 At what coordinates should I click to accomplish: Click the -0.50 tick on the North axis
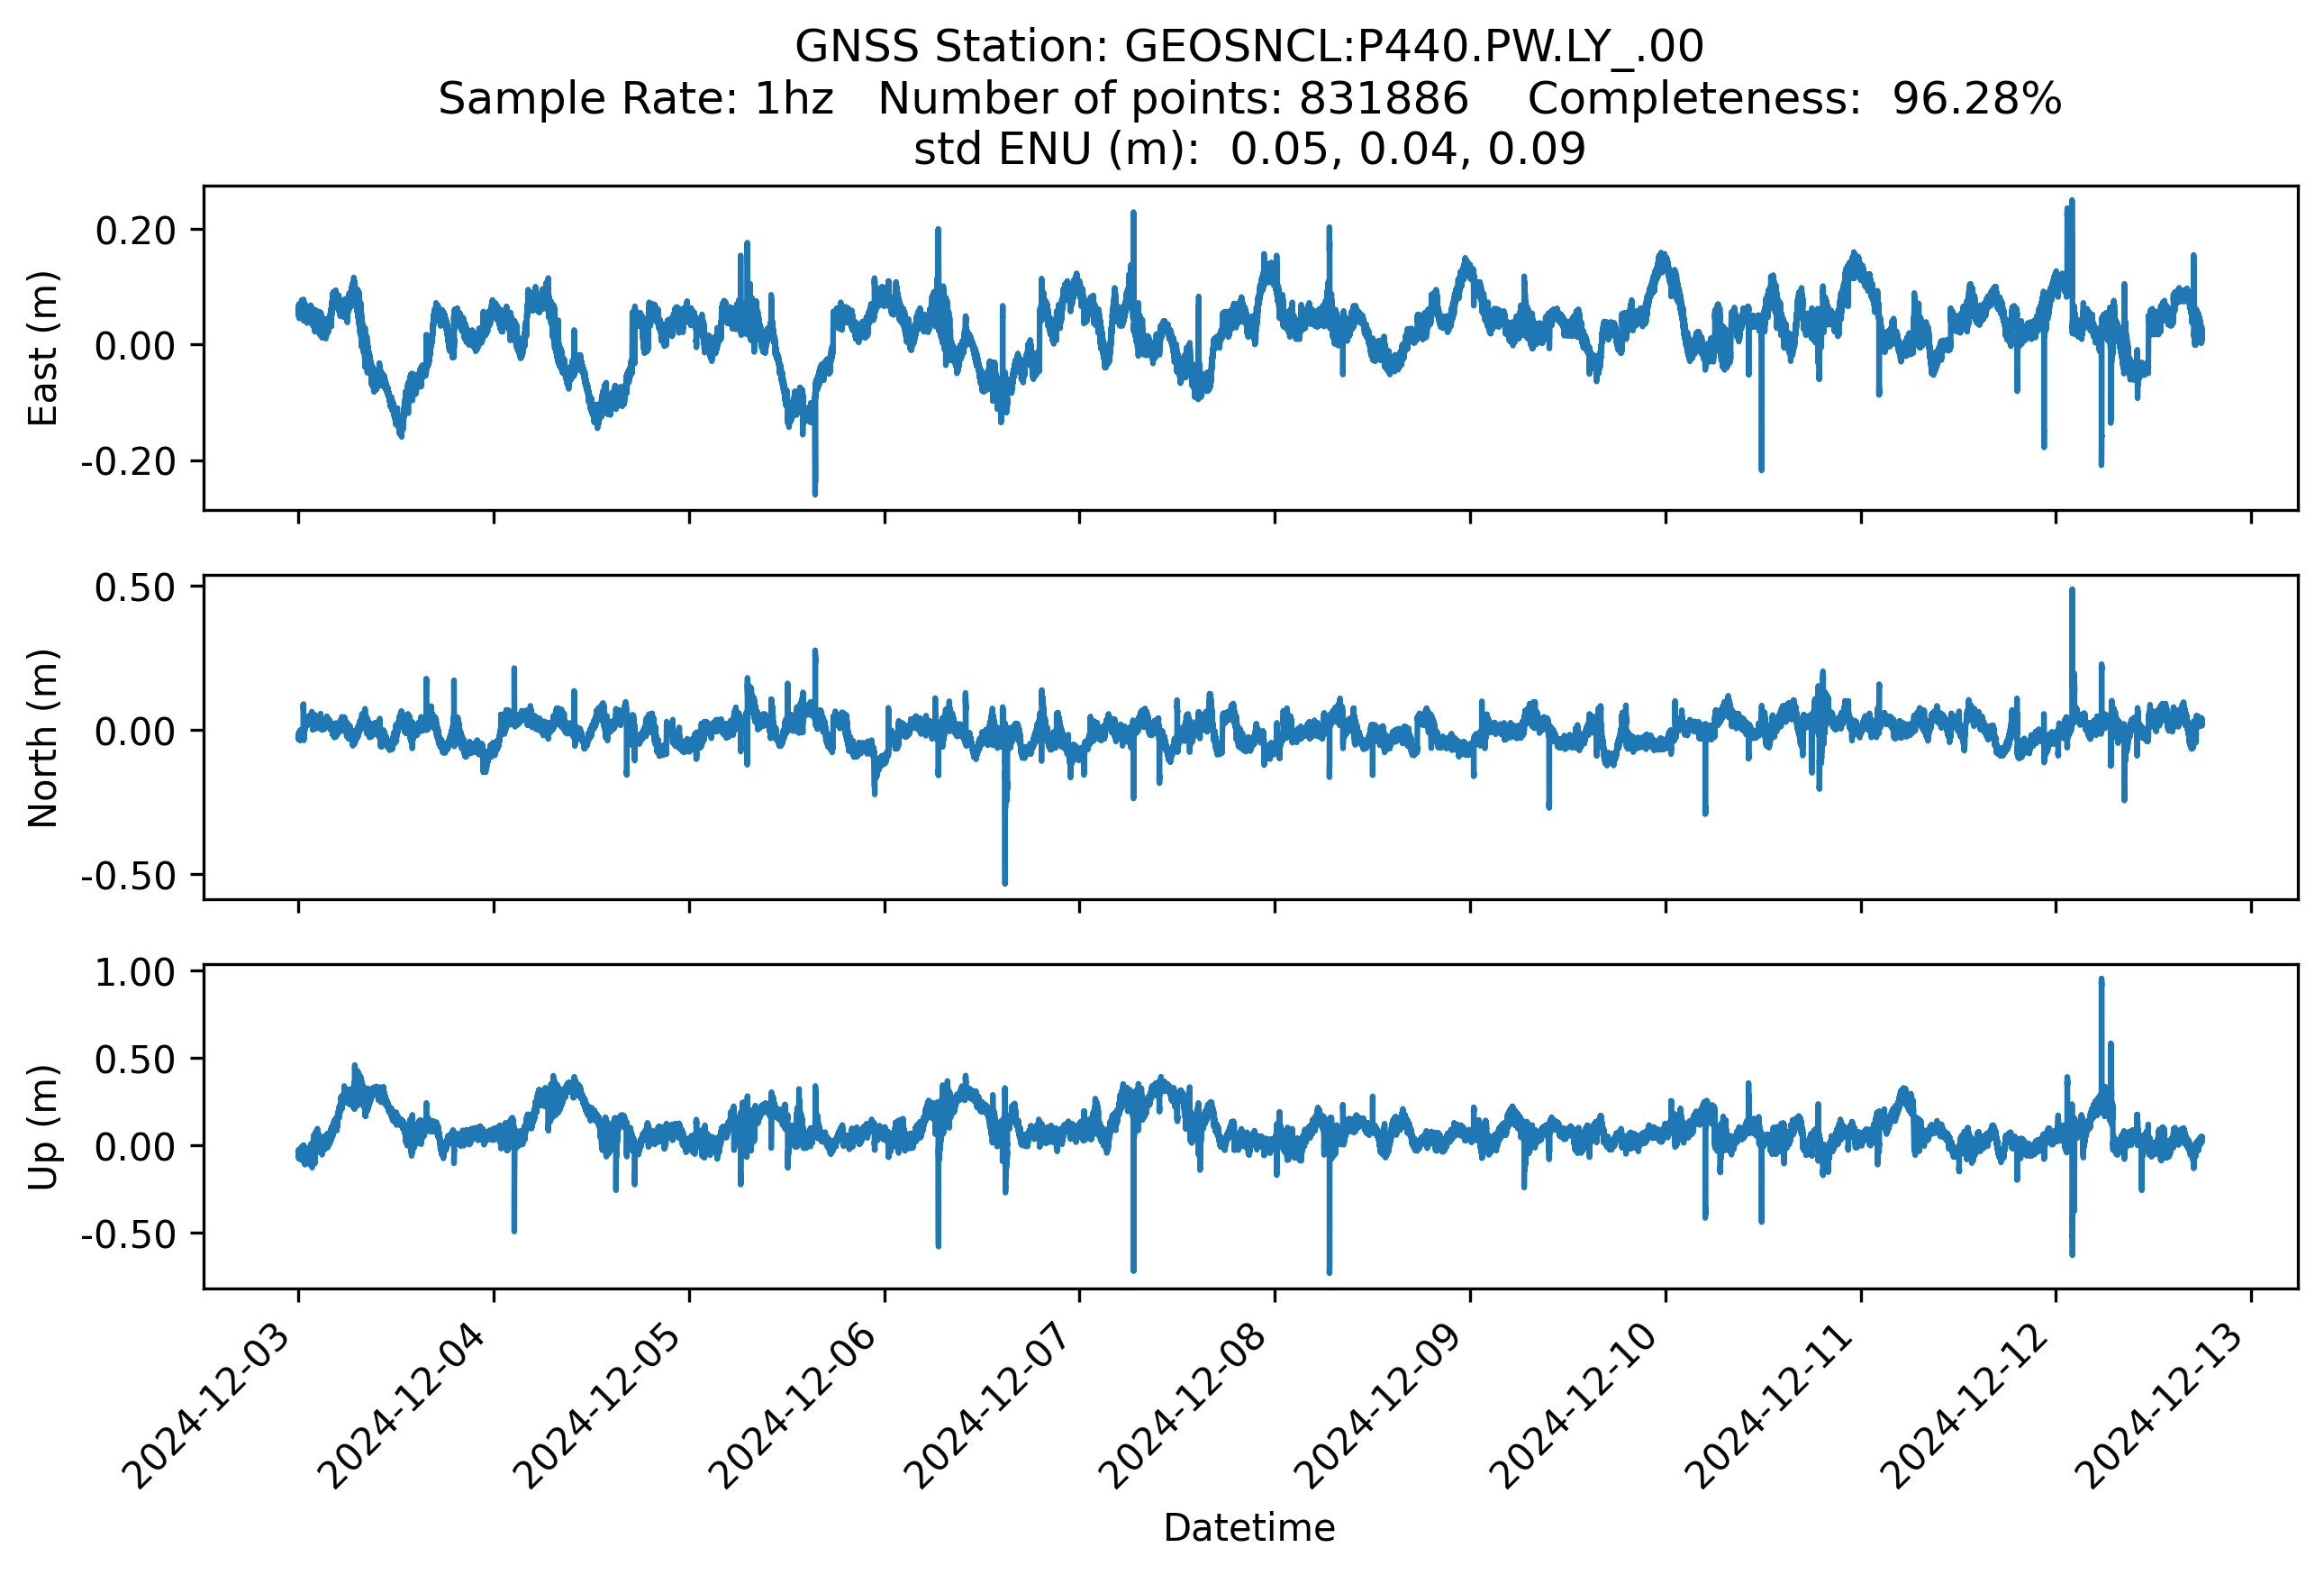pos(128,877)
